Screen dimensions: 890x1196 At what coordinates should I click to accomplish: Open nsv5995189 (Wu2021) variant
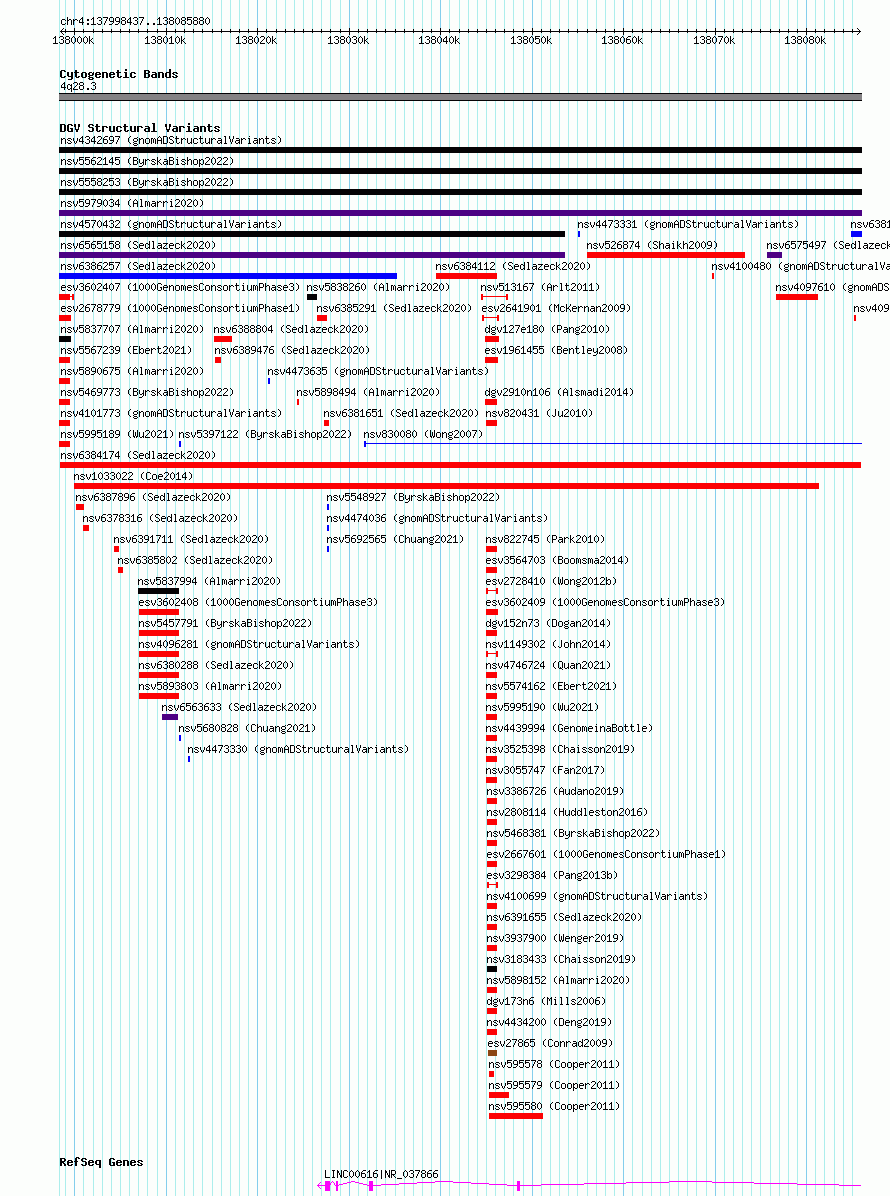pos(117,434)
